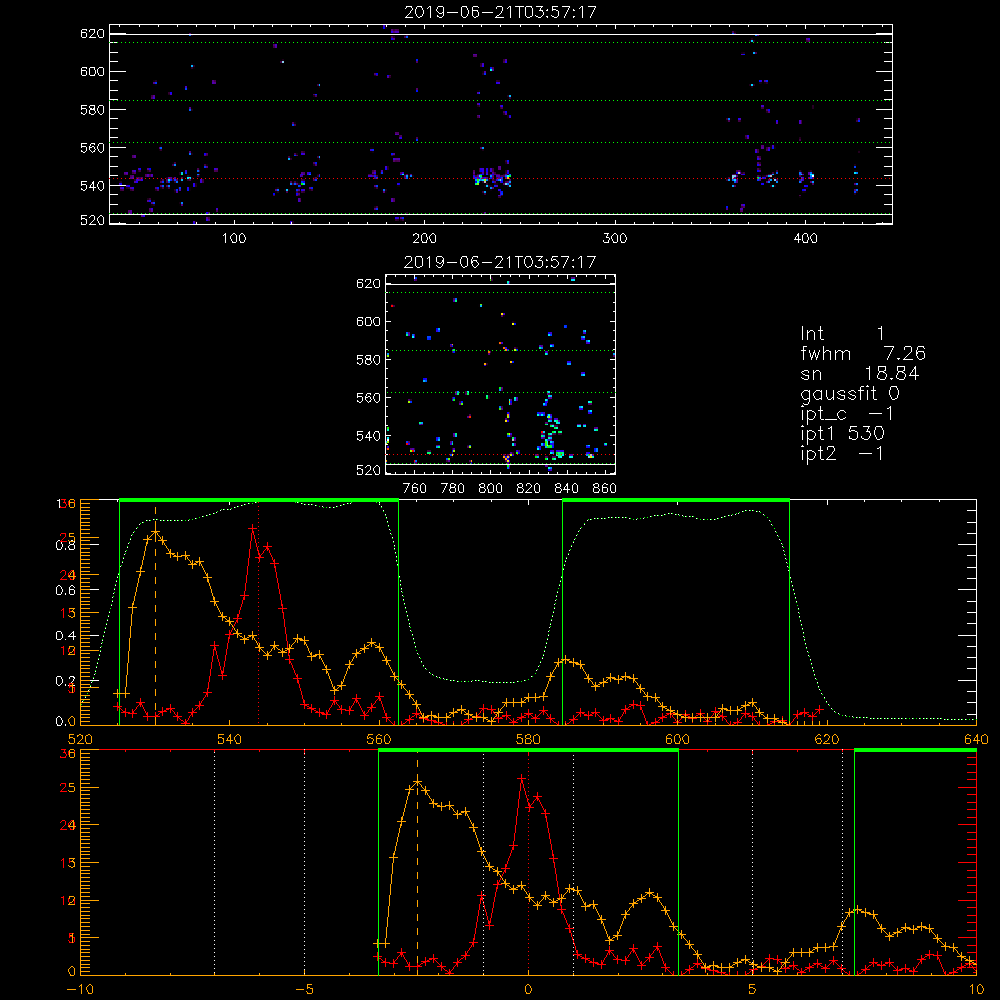The height and width of the screenshot is (1000, 1000).
Task: Click the timestamp title above the small middle plot
Action: (x=500, y=262)
